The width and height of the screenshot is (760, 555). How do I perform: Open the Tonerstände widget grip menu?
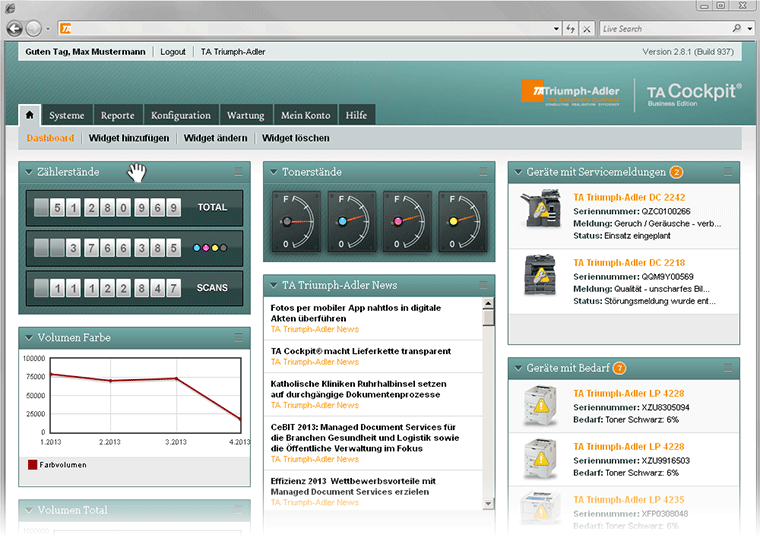pyautogui.click(x=483, y=172)
